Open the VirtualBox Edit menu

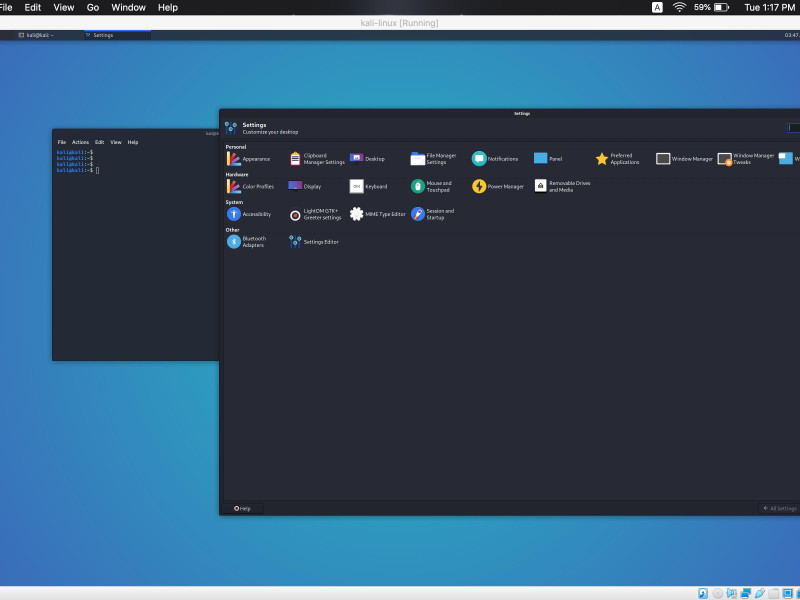(33, 7)
